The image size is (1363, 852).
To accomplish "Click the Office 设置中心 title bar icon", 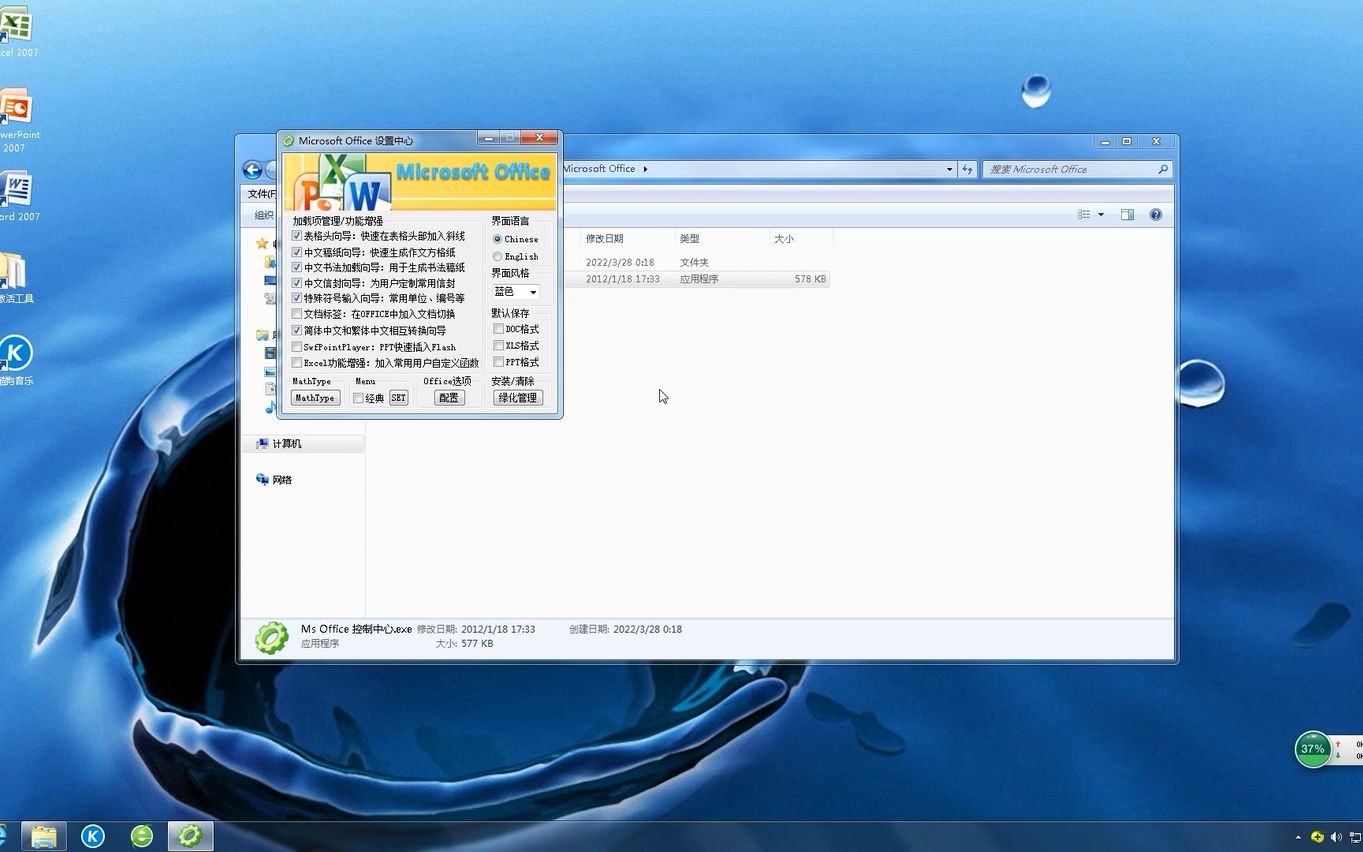I will (288, 141).
